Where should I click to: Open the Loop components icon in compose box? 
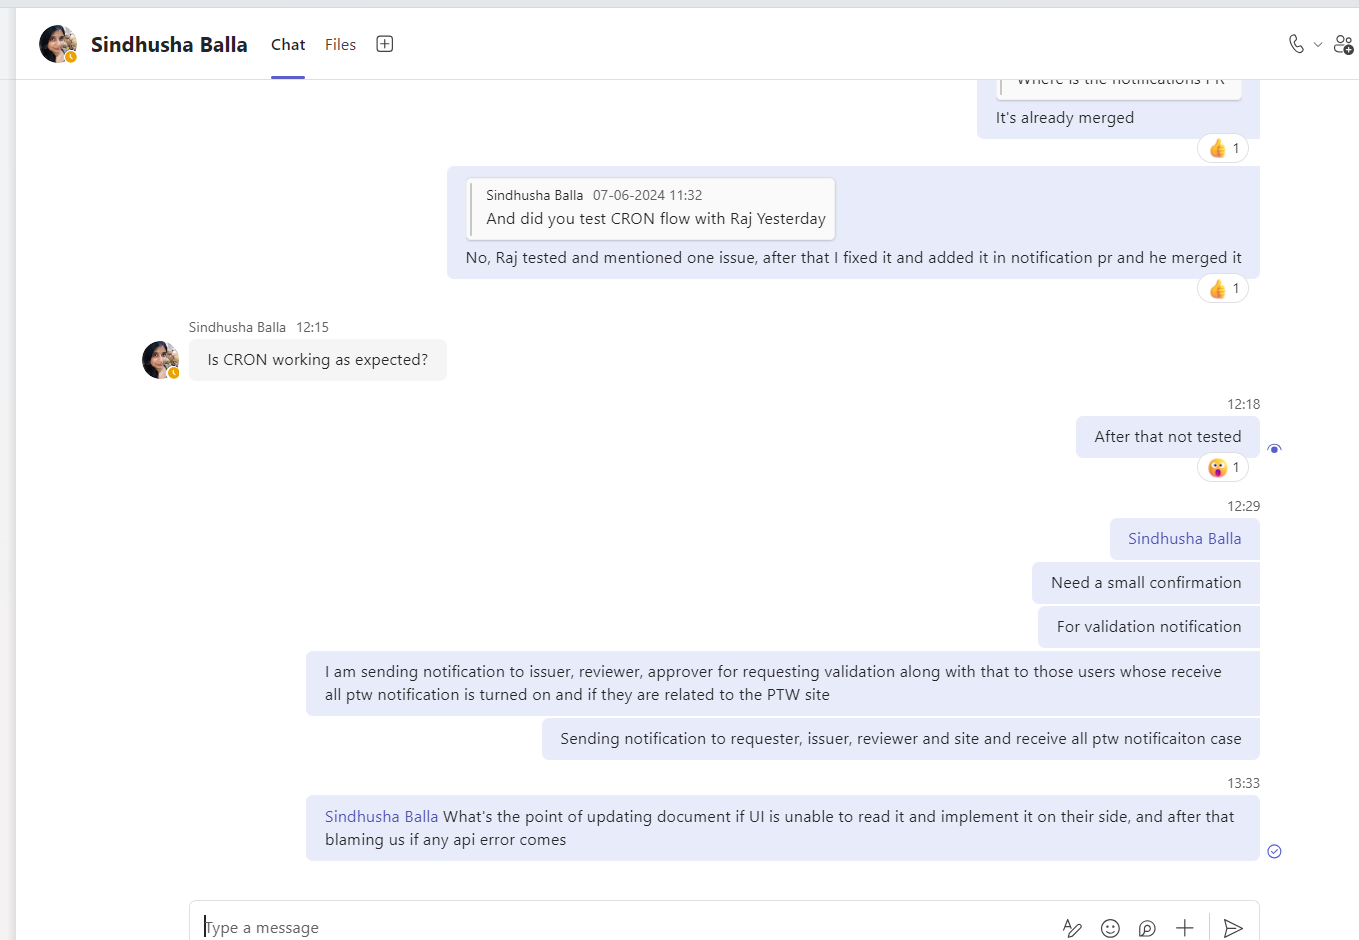pyautogui.click(x=1147, y=928)
